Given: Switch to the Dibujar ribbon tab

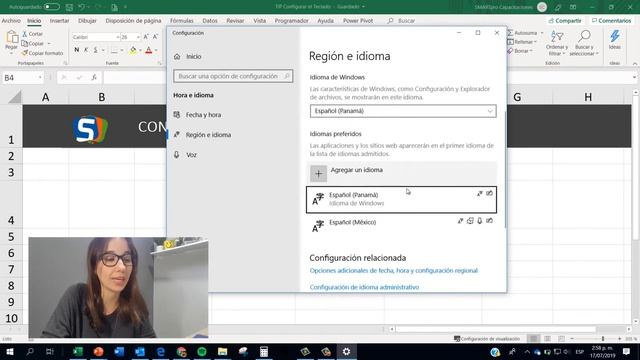Looking at the screenshot, I should click(87, 20).
